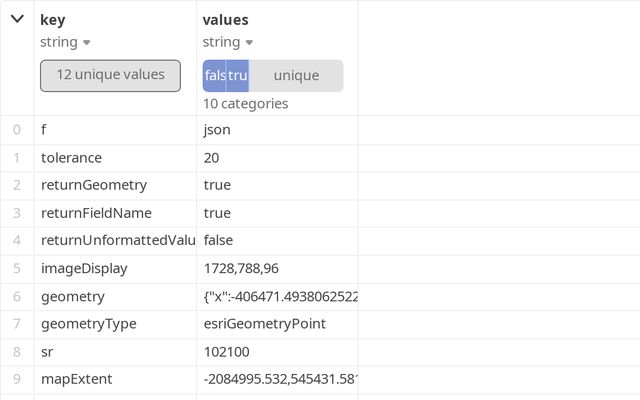Screen dimensions: 640x400
Task: Select the 'imageDisplay' key cell
Action: pyautogui.click(x=84, y=268)
